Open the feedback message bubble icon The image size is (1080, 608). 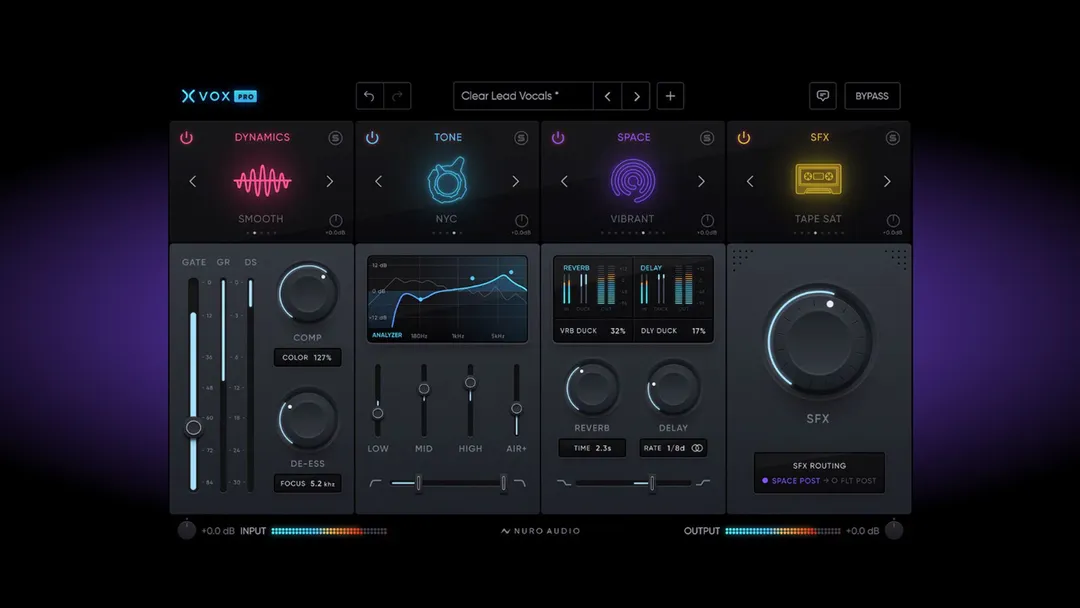pyautogui.click(x=822, y=95)
